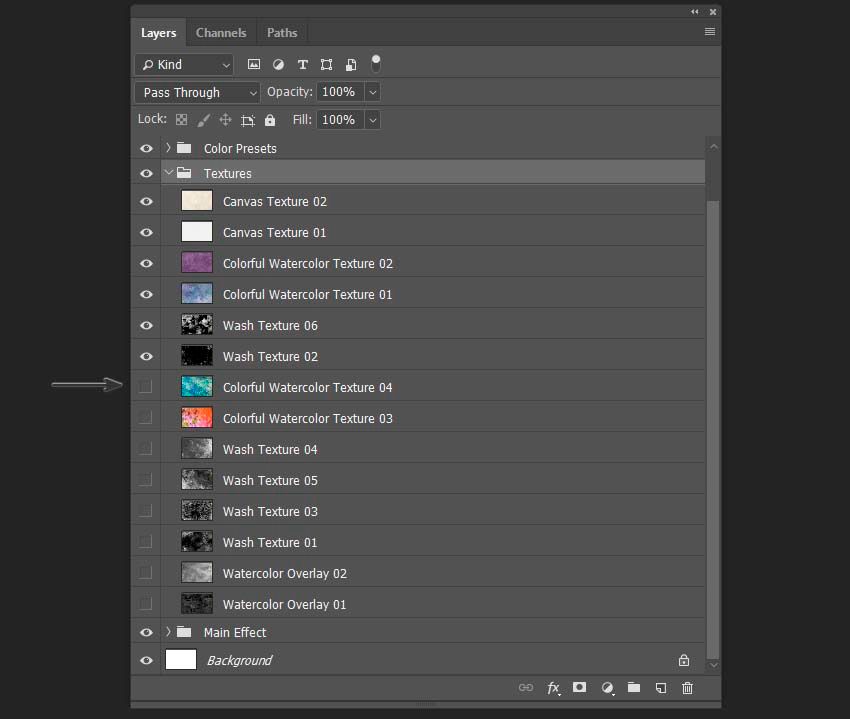
Task: Collapse the Textures group
Action: tap(169, 172)
